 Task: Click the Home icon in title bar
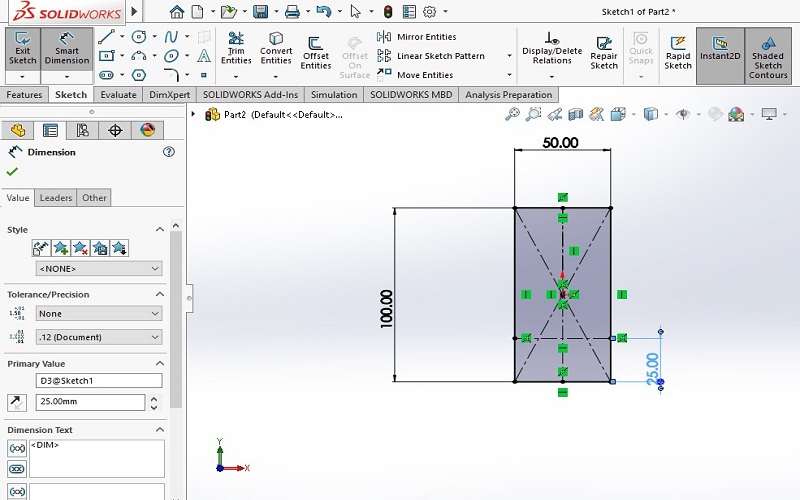[x=177, y=11]
